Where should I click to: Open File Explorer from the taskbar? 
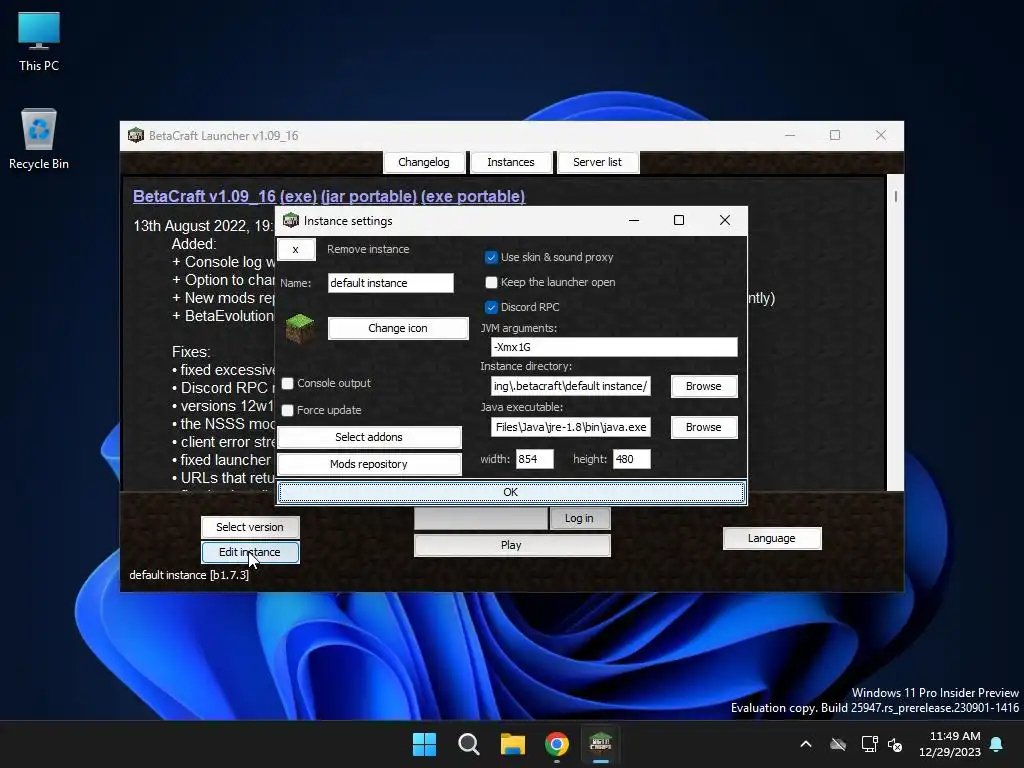[x=513, y=744]
